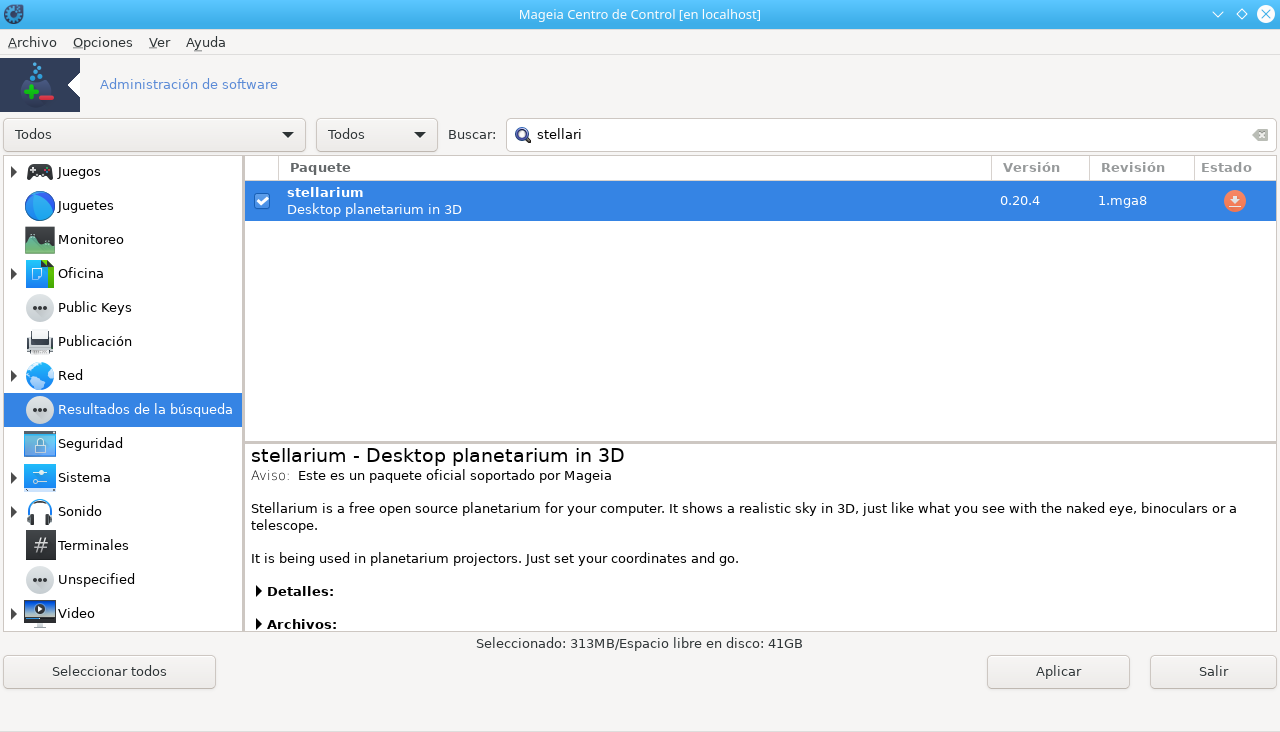This screenshot has width=1280, height=732.
Task: Select the Juguetes category label
Action: tap(86, 206)
